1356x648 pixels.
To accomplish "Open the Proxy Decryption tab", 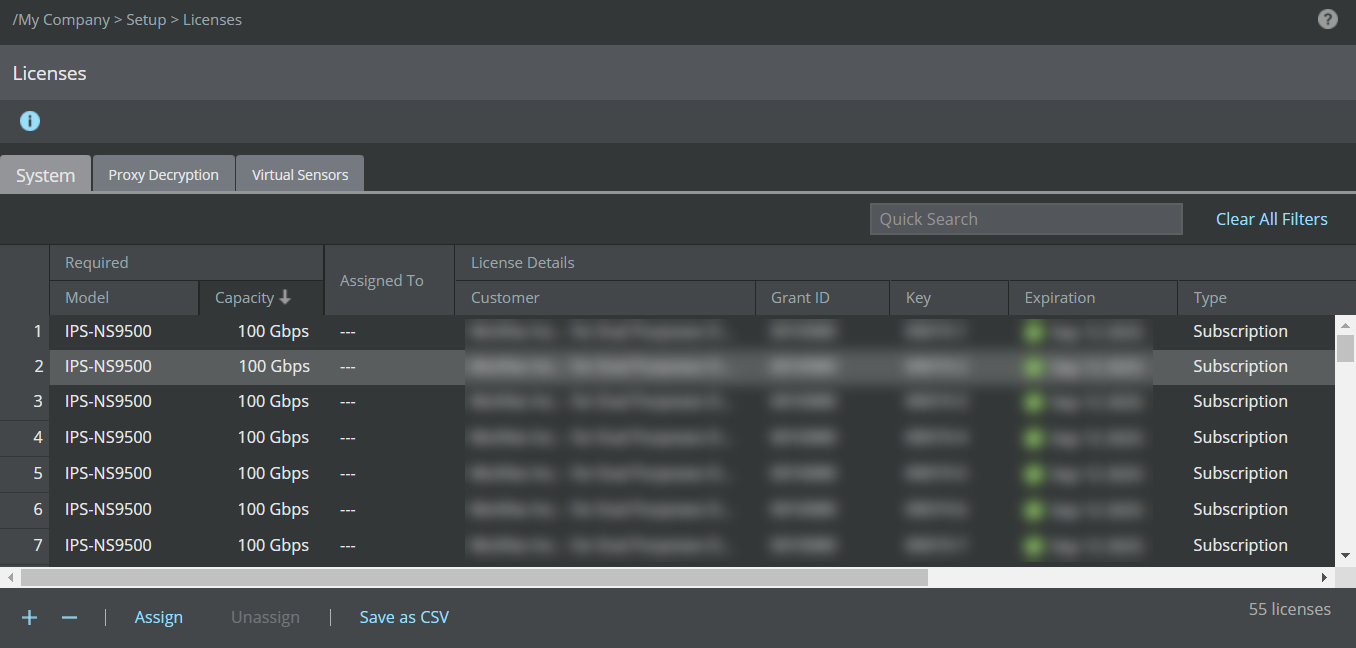I will point(164,175).
